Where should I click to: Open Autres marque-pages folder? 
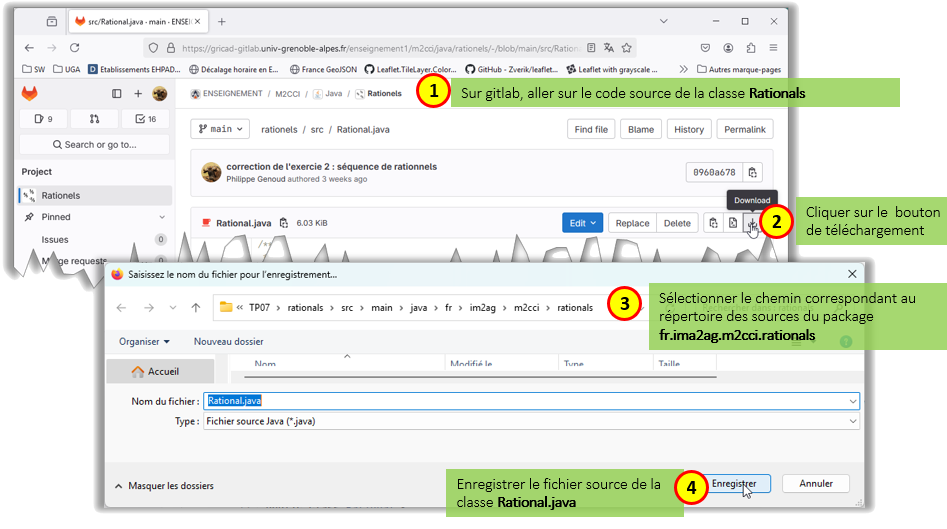pyautogui.click(x=739, y=69)
